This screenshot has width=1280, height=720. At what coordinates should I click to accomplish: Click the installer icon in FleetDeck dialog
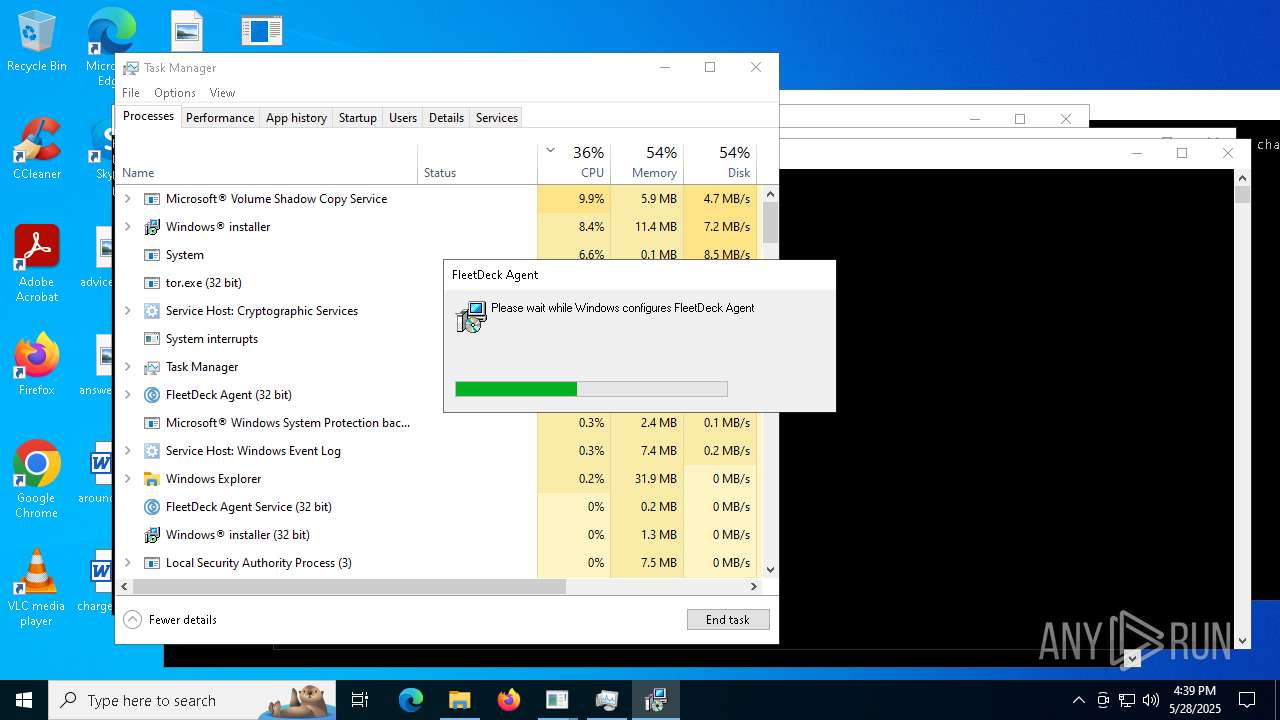click(471, 317)
